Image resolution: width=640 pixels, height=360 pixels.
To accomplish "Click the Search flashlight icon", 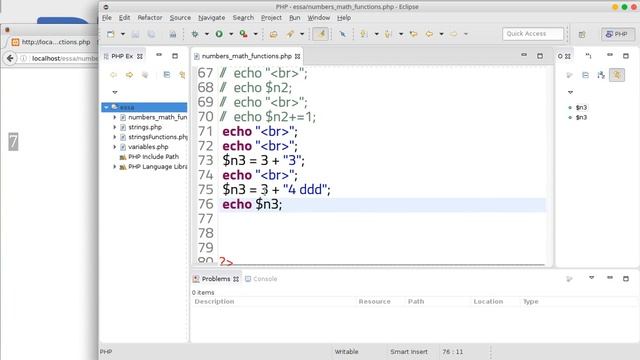I will coord(290,34).
